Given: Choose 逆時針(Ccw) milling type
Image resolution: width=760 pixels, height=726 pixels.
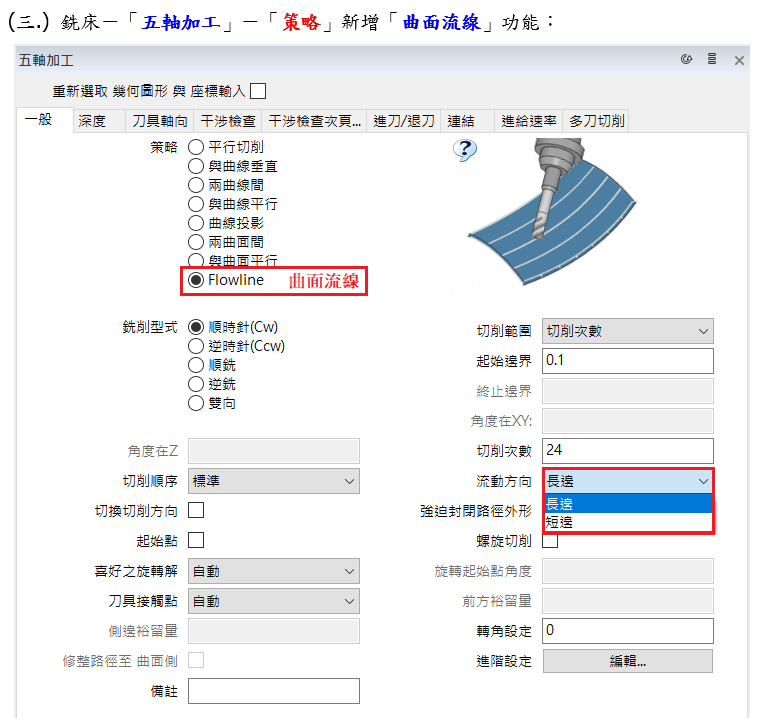Looking at the screenshot, I should click(196, 347).
